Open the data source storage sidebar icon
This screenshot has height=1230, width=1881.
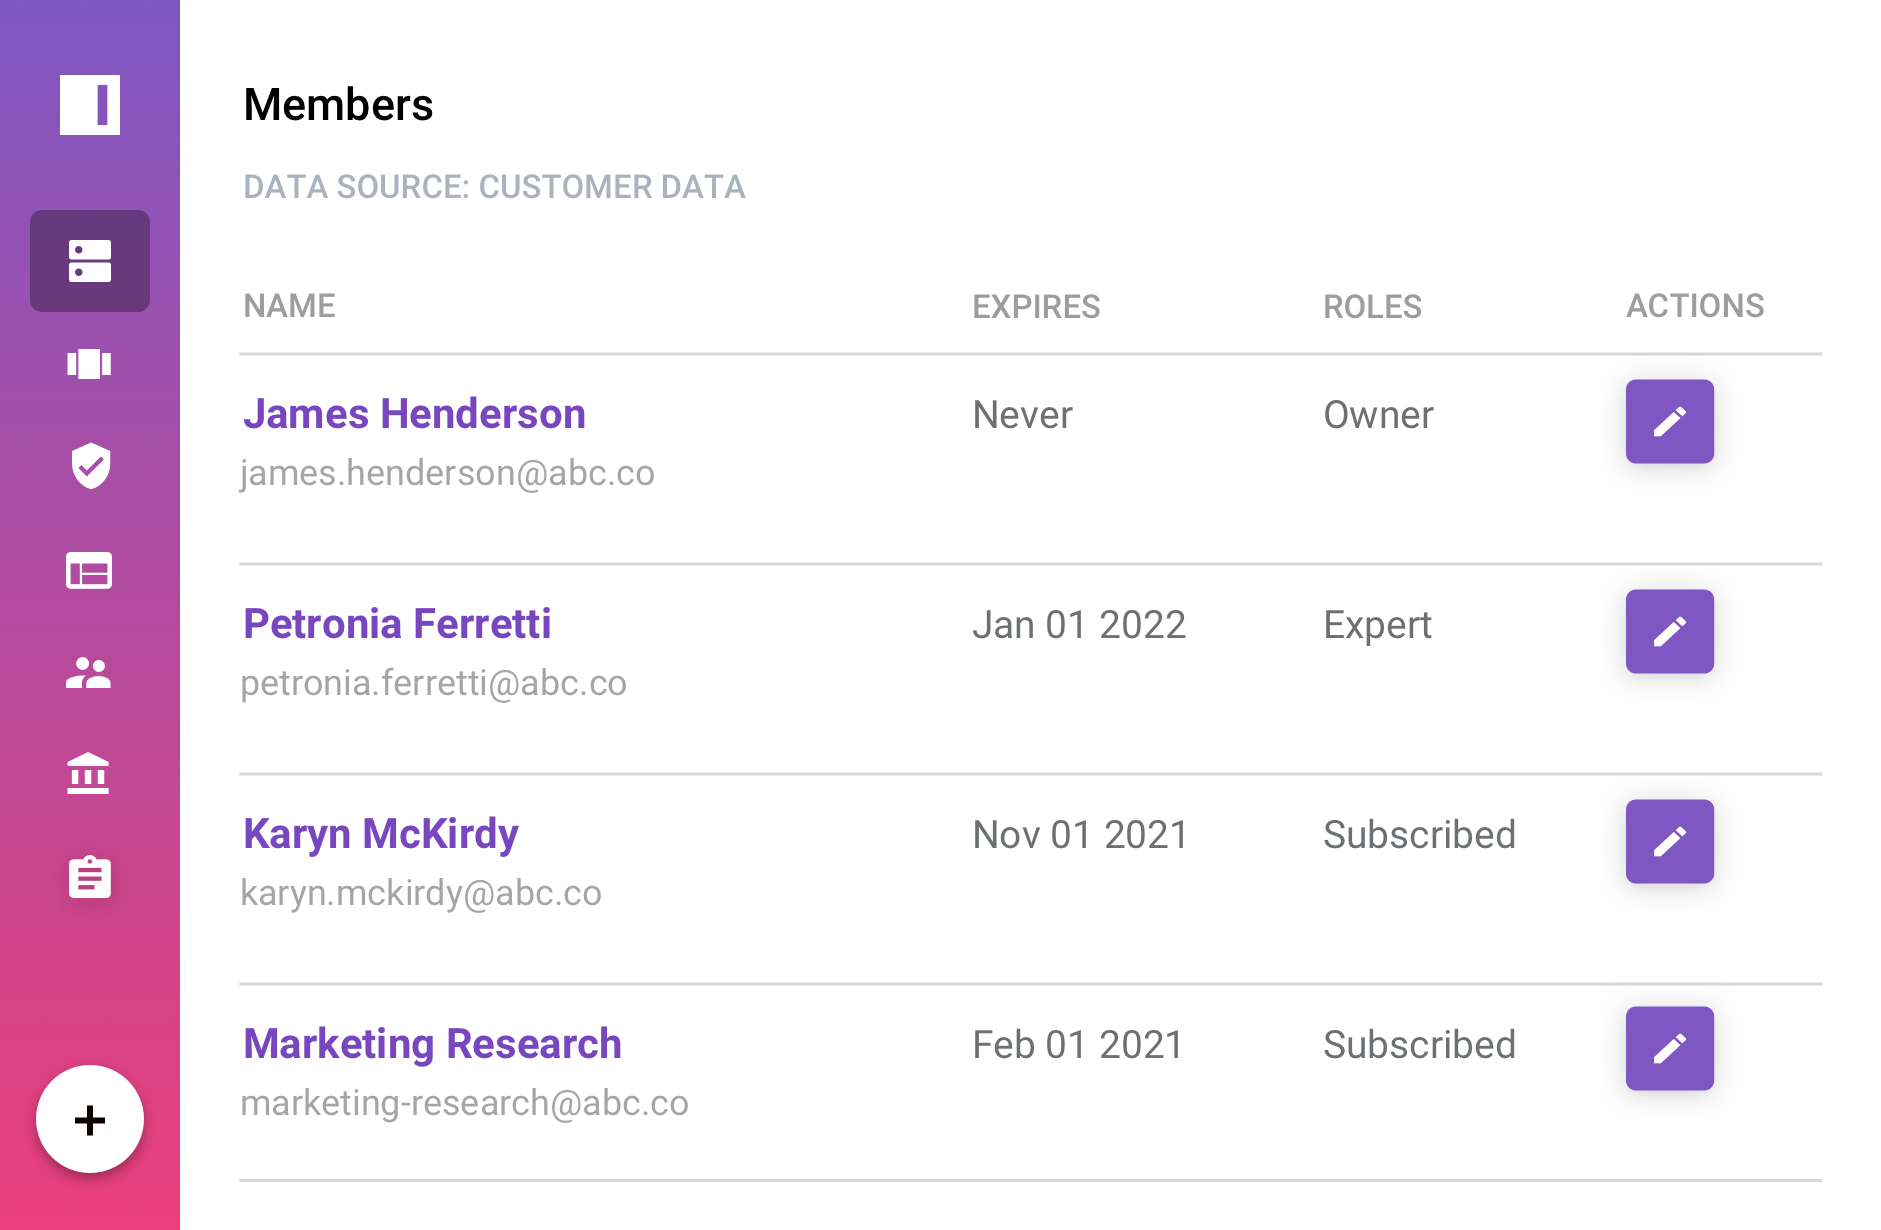90,261
